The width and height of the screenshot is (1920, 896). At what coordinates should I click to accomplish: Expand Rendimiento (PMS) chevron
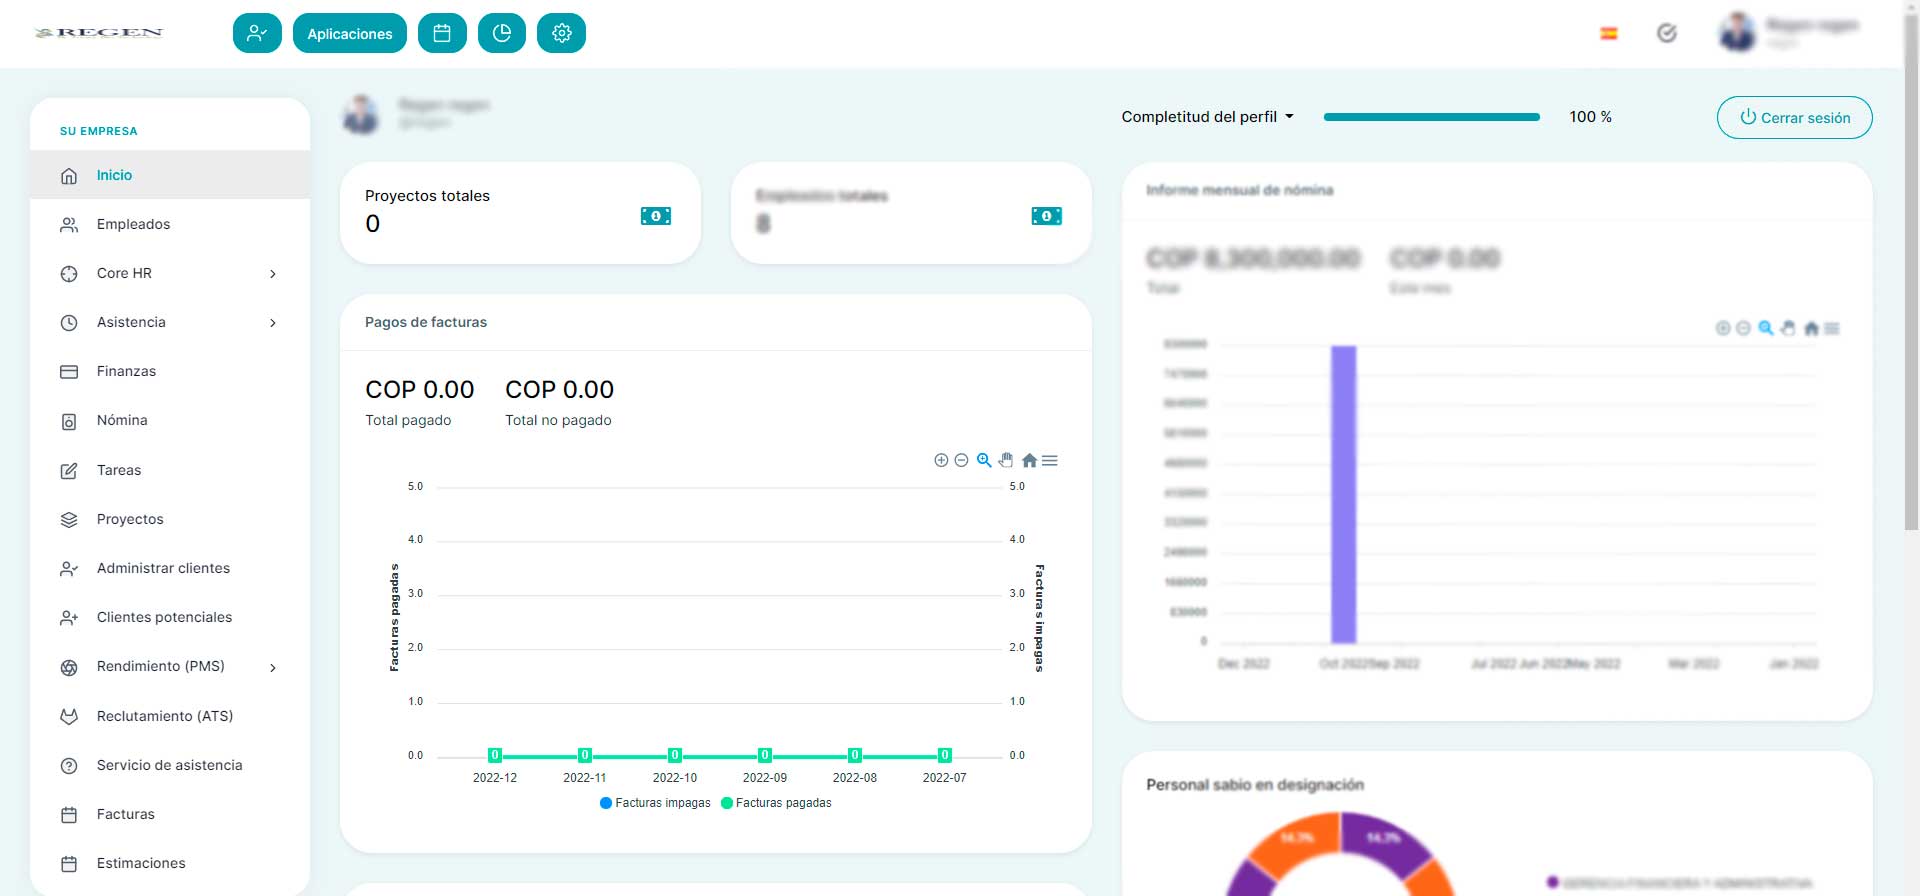[273, 667]
